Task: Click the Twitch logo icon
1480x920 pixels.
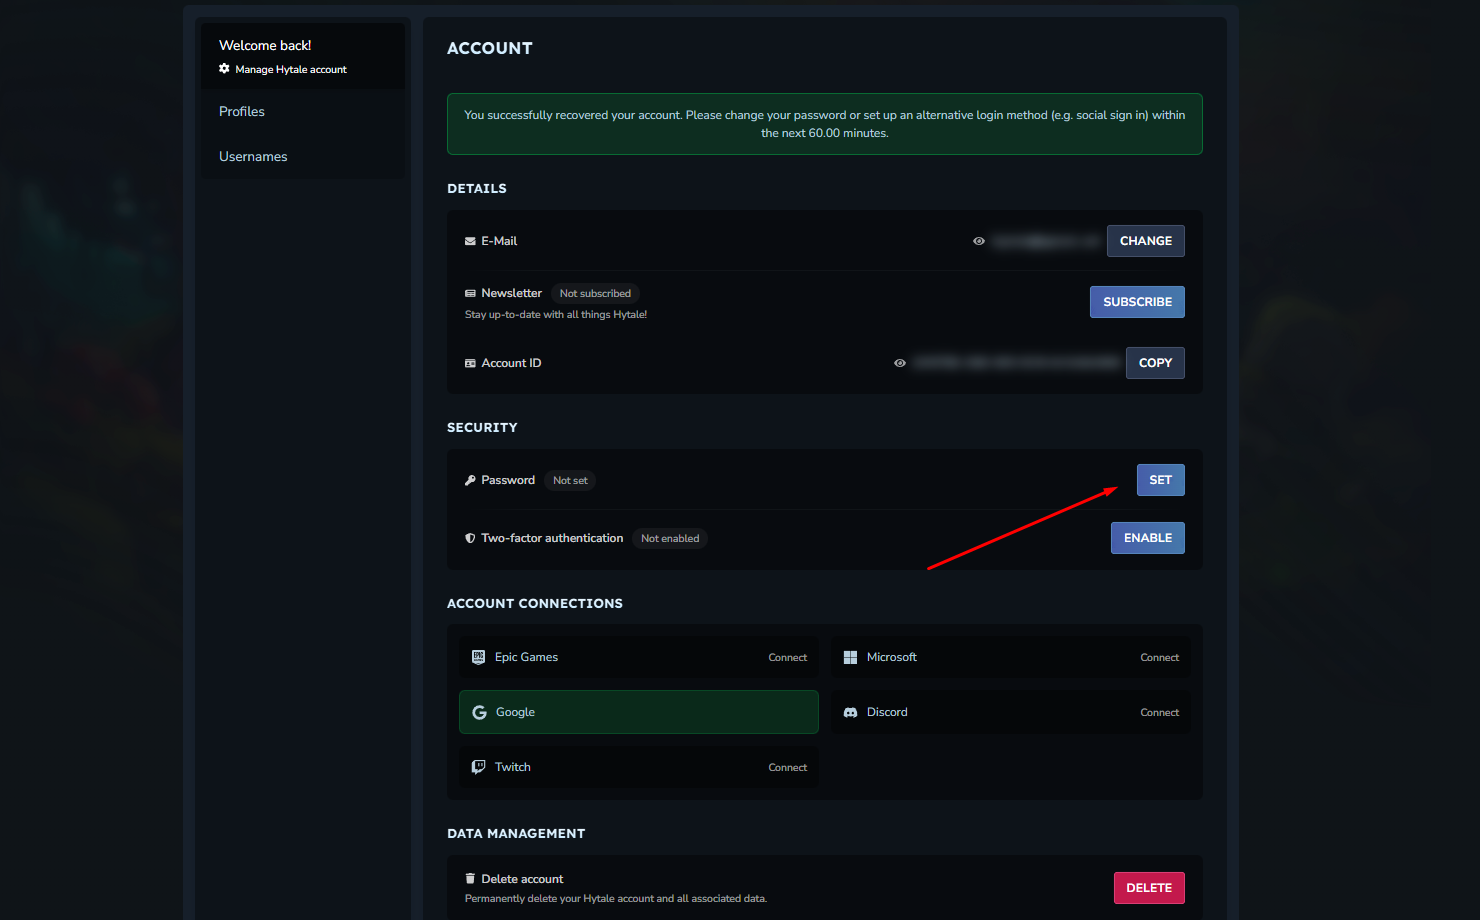Action: [x=478, y=767]
